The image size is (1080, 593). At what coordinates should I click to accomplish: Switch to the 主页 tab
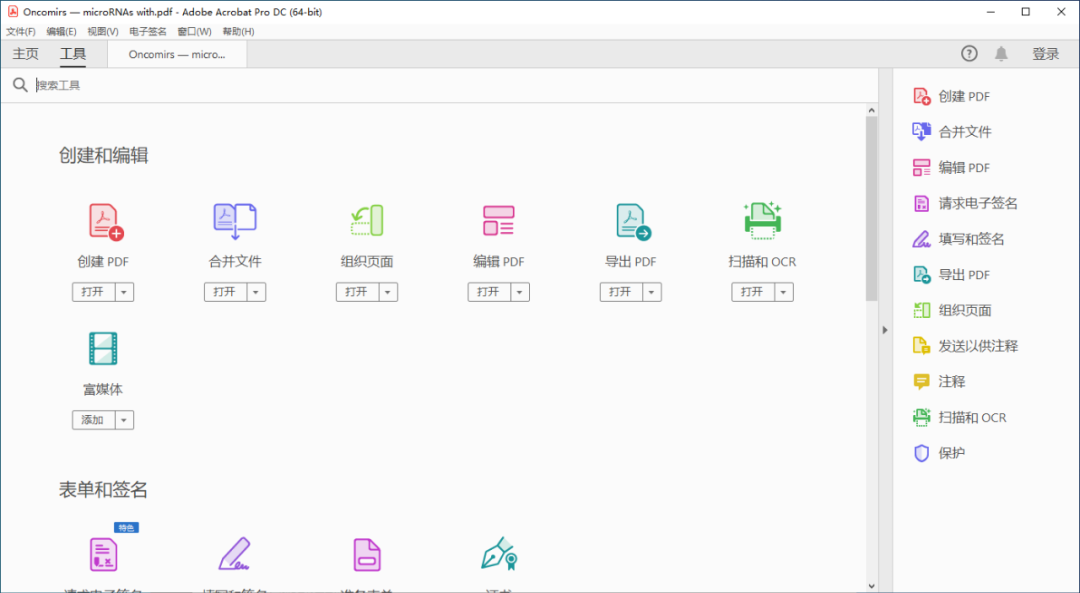tap(25, 54)
